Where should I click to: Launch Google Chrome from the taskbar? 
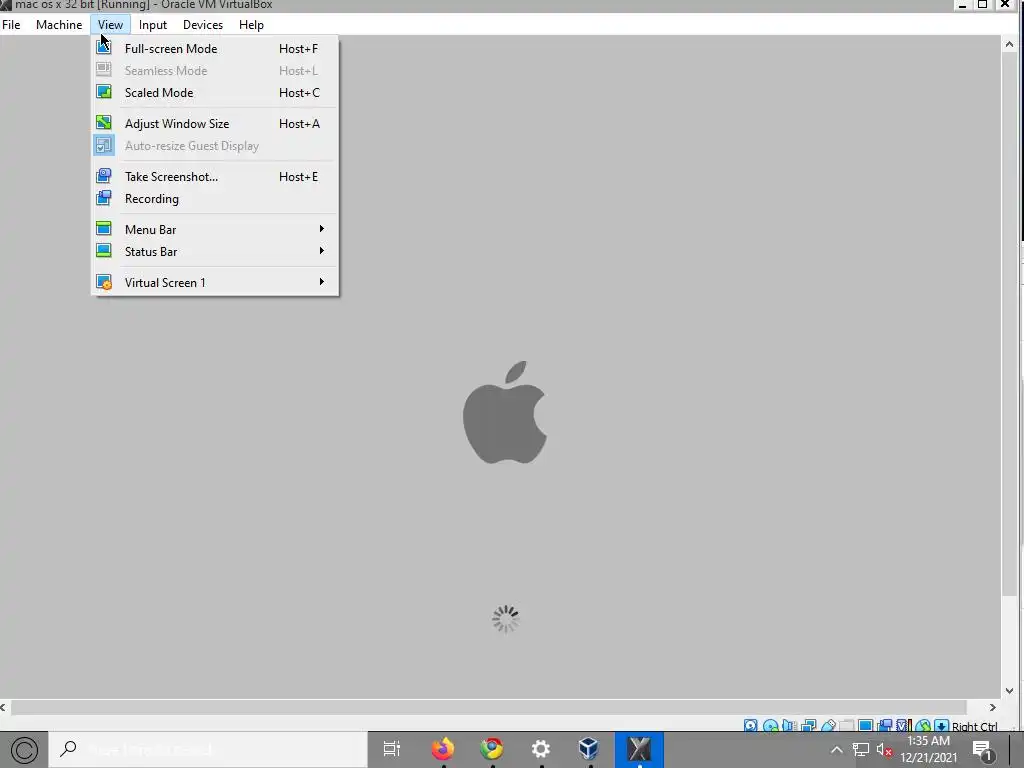[x=492, y=749]
